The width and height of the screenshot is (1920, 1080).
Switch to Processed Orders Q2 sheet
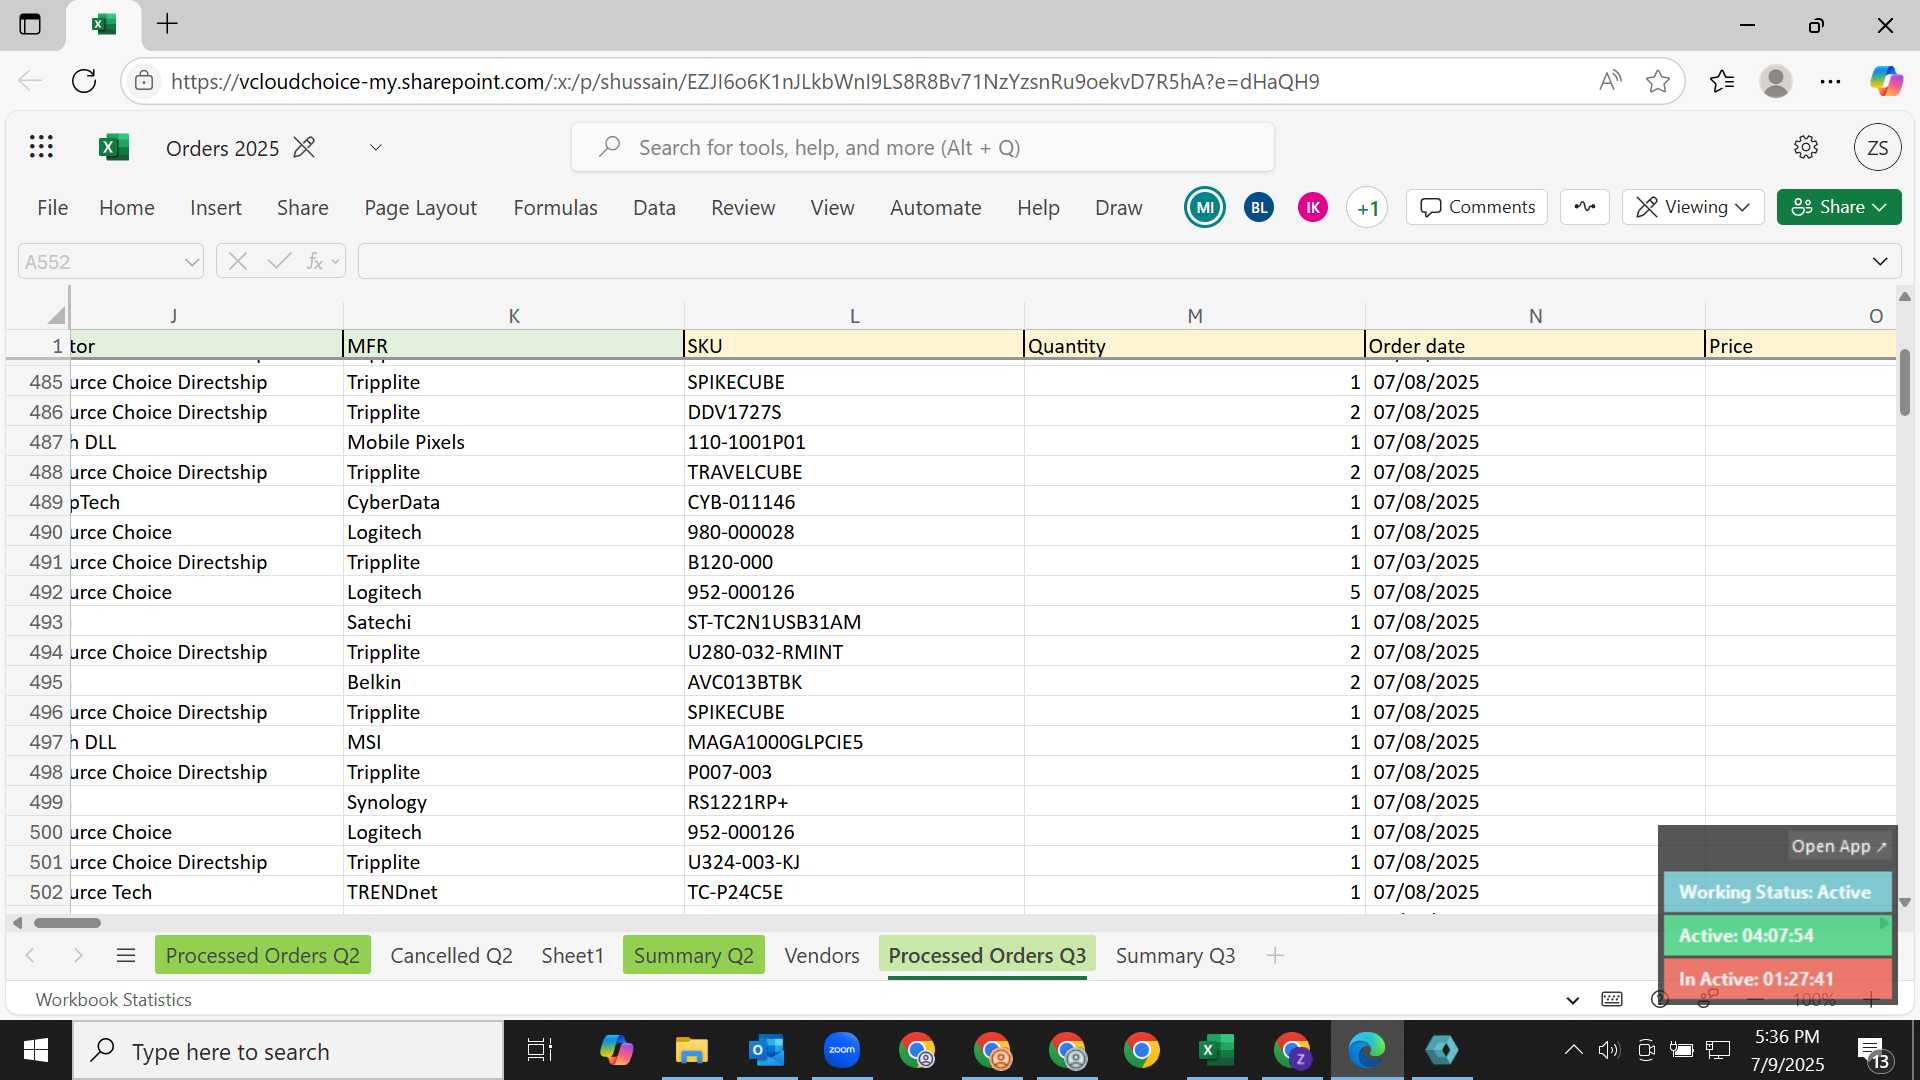coord(262,955)
